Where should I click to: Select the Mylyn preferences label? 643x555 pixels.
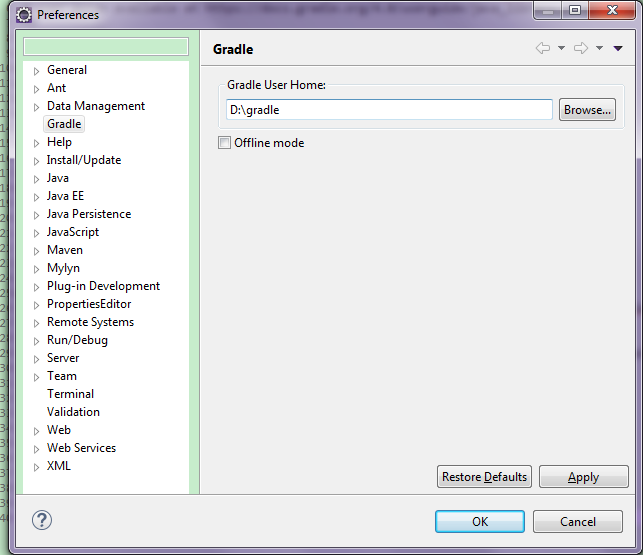64,268
